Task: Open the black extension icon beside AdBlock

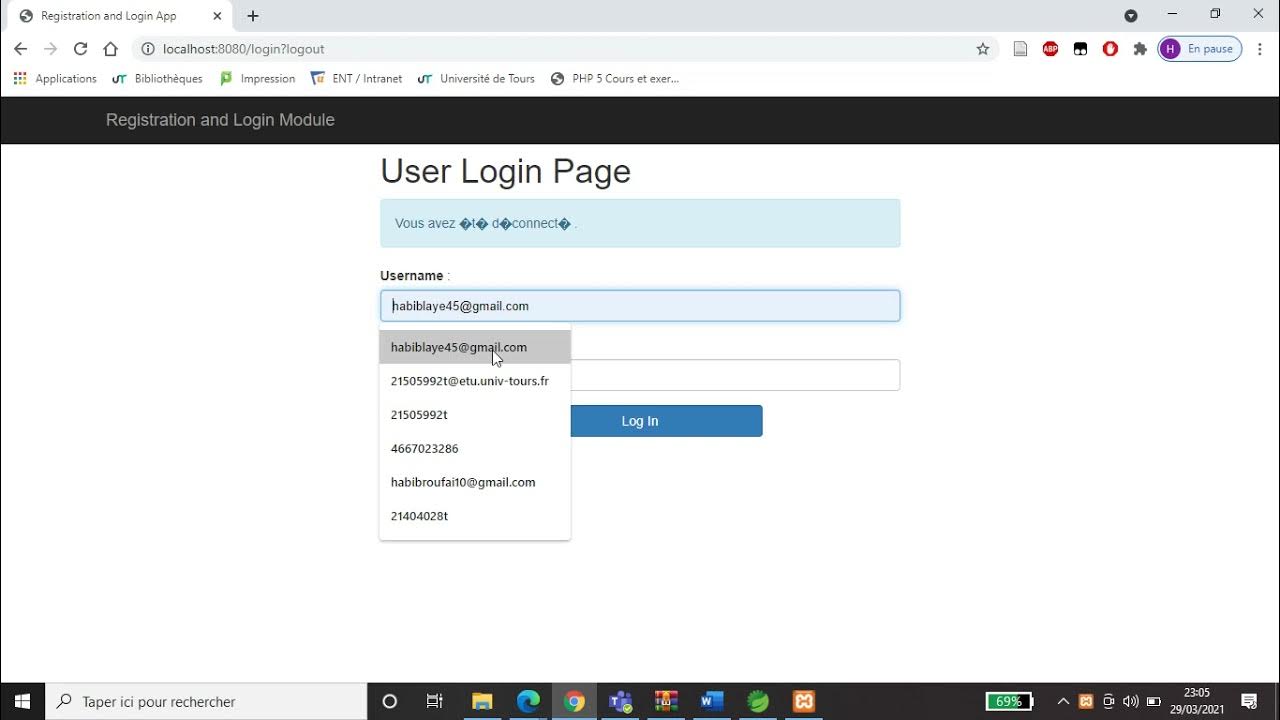Action: click(x=1080, y=49)
